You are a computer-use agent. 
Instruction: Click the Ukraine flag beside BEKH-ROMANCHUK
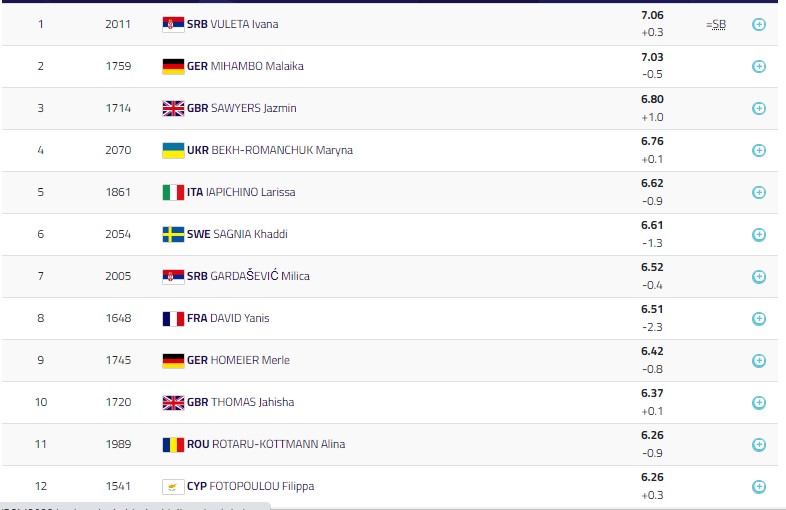172,150
